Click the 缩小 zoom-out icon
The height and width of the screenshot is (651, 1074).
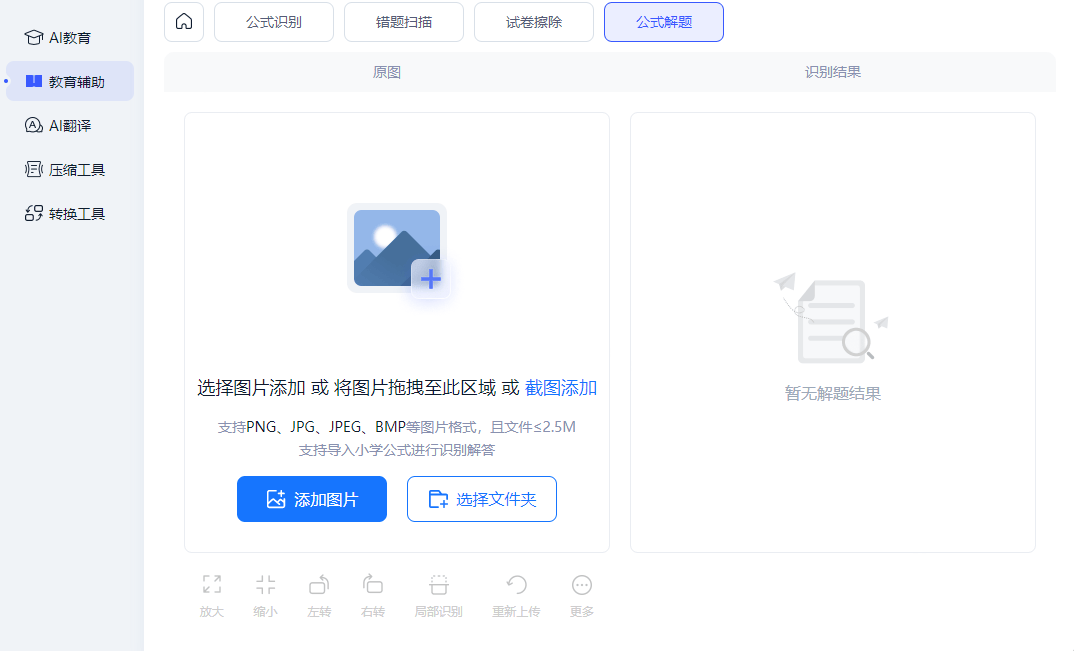click(x=265, y=585)
